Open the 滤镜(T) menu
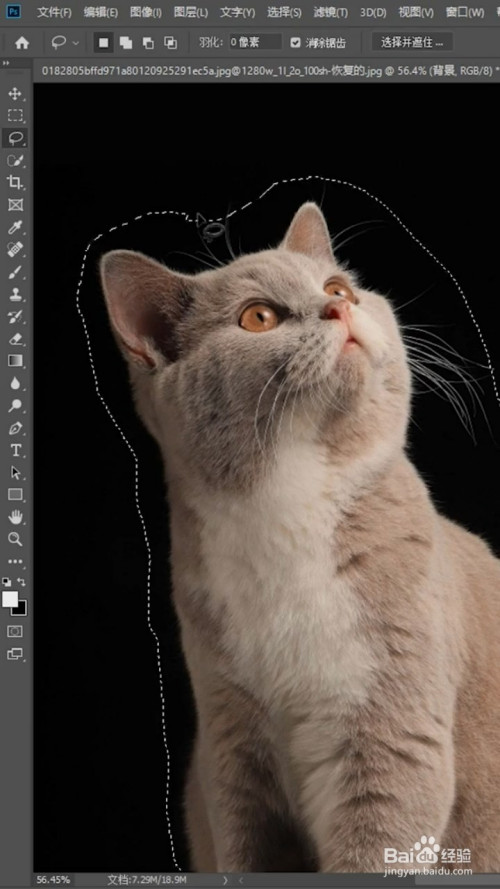This screenshot has width=500, height=889. [x=330, y=12]
